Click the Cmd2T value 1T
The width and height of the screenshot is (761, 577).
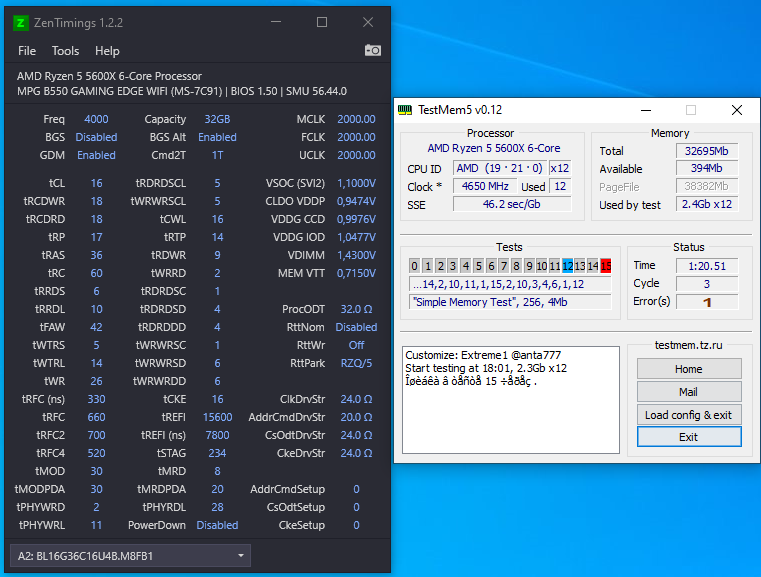[x=217, y=155]
